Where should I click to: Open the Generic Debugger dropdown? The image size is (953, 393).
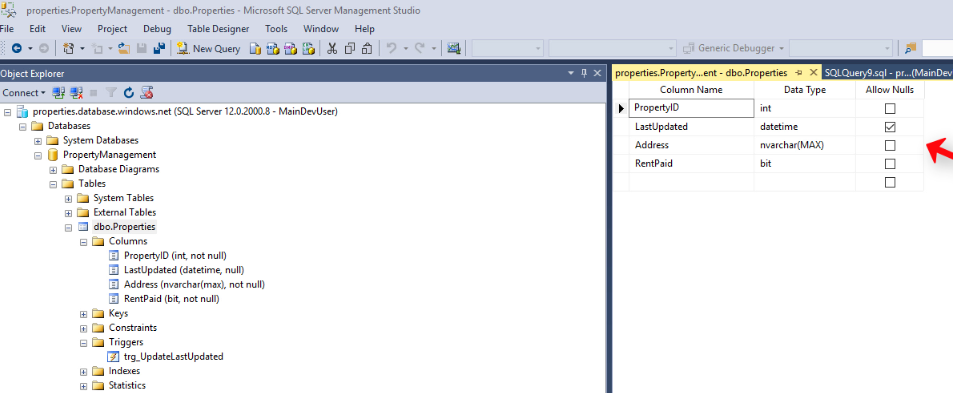pyautogui.click(x=782, y=49)
